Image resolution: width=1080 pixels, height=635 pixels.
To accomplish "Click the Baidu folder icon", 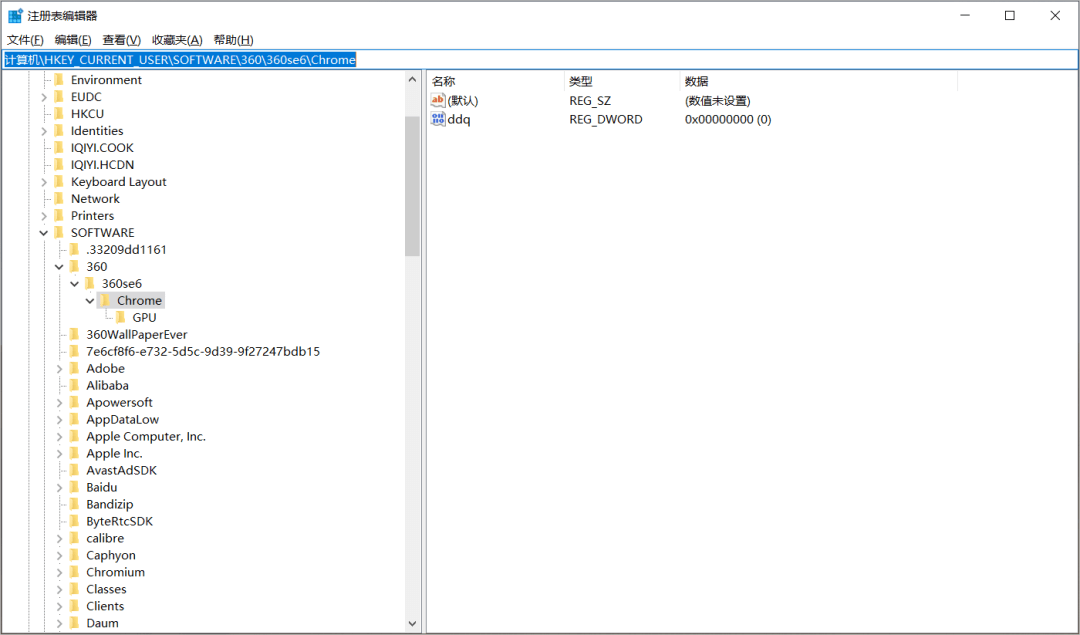I will pos(74,488).
